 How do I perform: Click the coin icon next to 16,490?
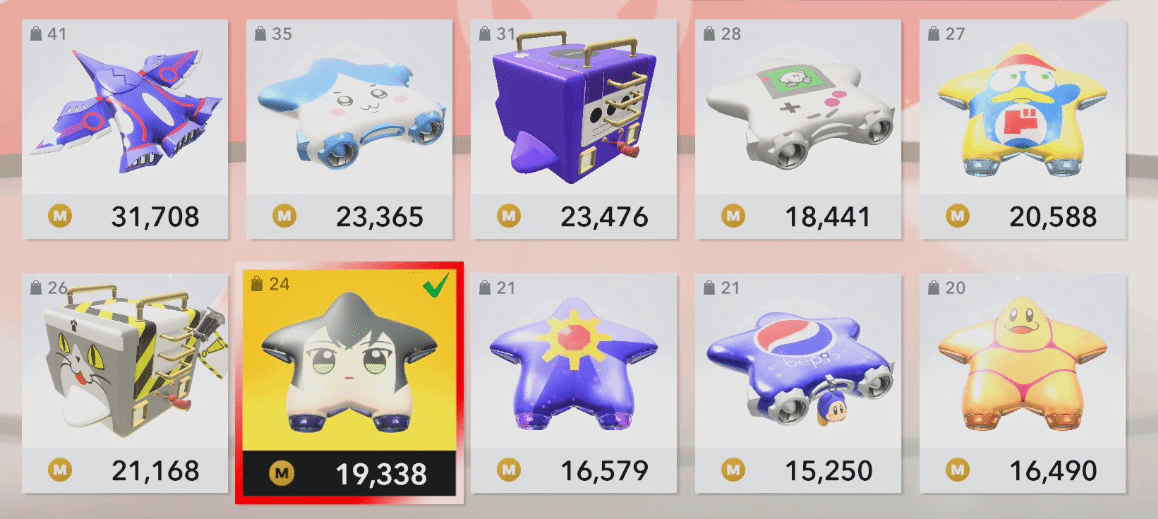tap(958, 470)
